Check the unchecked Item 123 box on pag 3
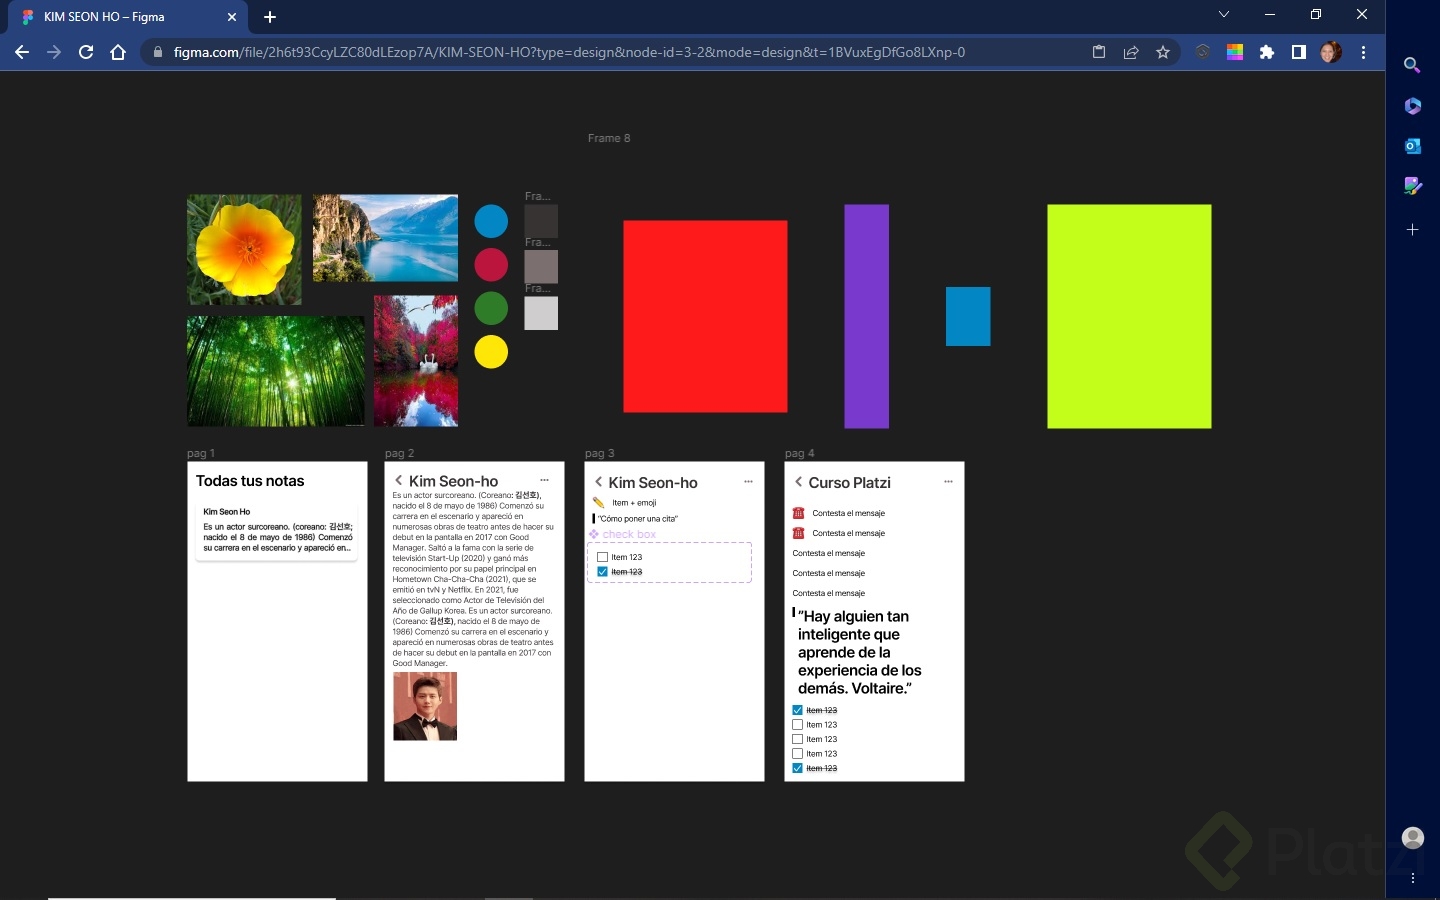The height and width of the screenshot is (900, 1440). click(x=602, y=557)
